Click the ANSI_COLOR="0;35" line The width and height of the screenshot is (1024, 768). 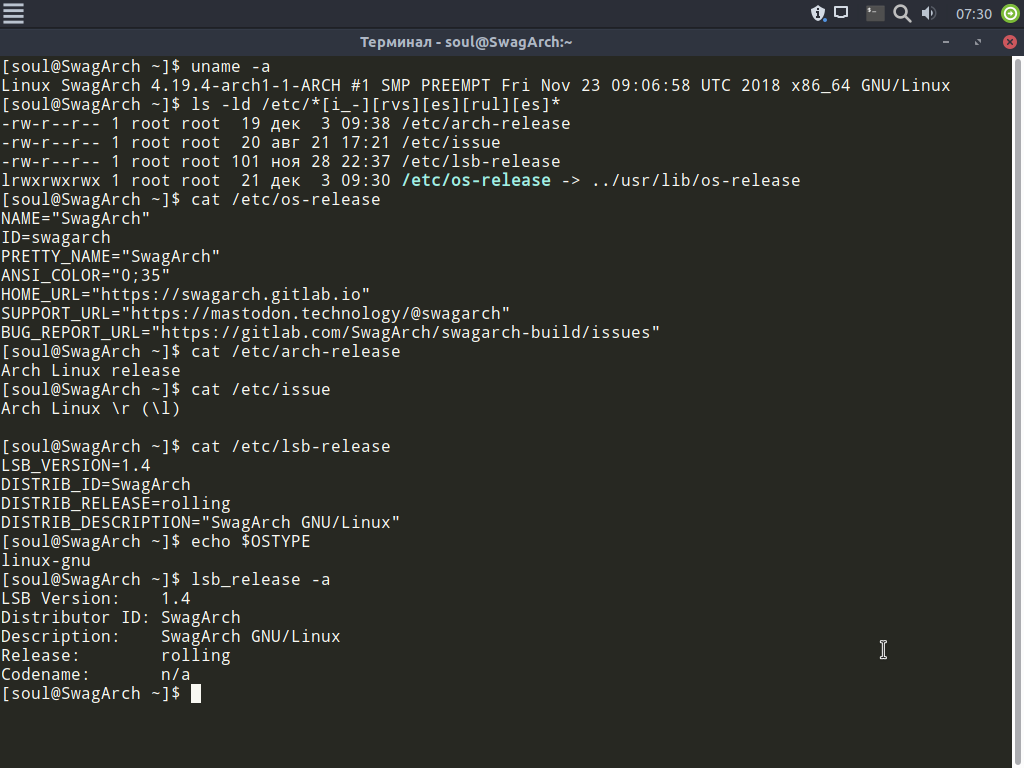point(86,276)
